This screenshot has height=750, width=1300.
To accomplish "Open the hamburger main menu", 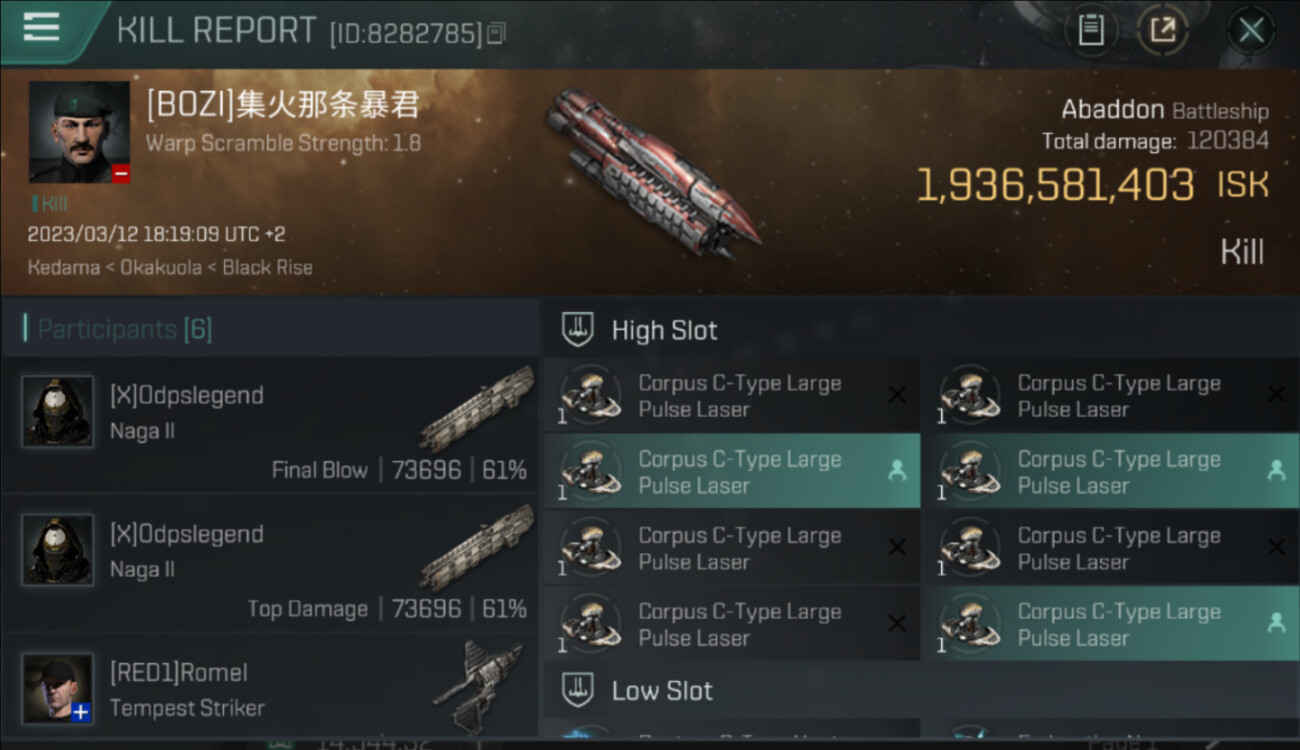I will (41, 28).
